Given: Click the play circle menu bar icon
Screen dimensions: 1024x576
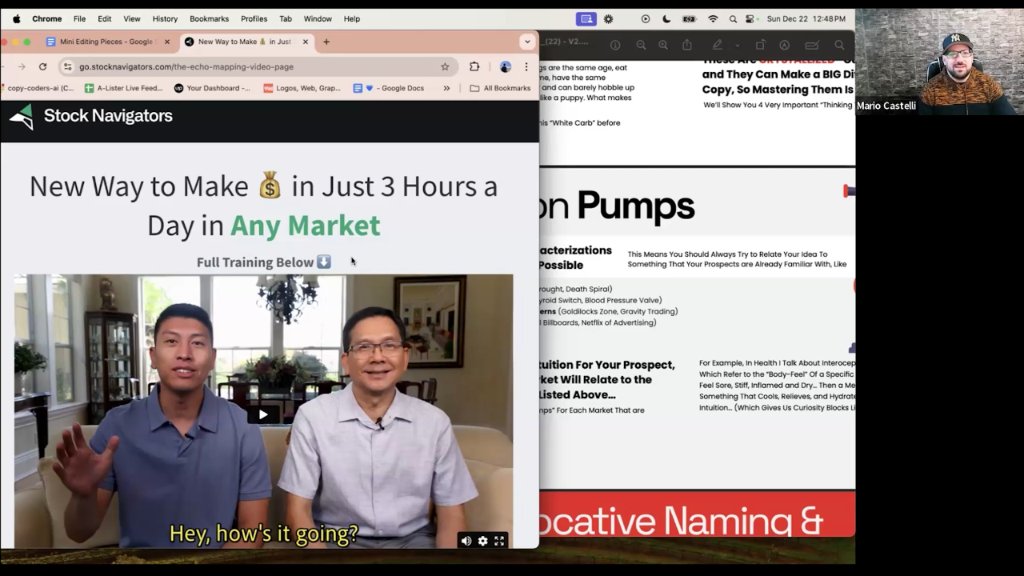Looking at the screenshot, I should click(x=645, y=19).
